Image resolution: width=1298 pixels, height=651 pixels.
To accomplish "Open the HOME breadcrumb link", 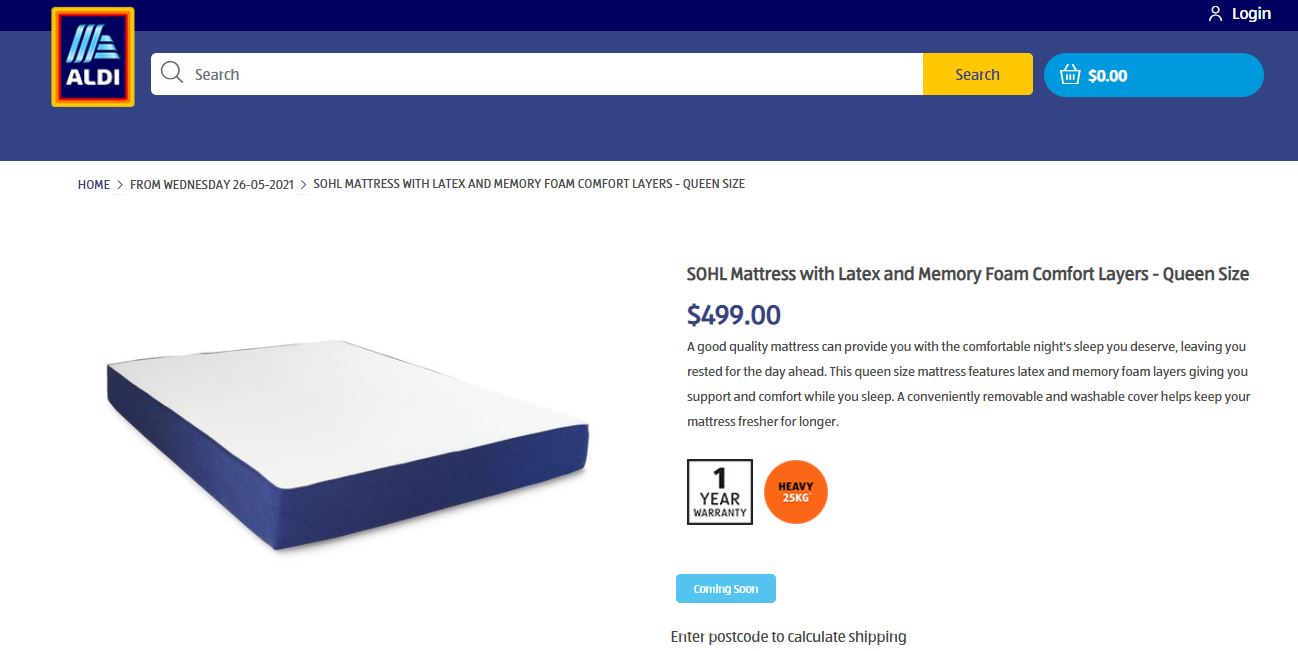I will 93,184.
